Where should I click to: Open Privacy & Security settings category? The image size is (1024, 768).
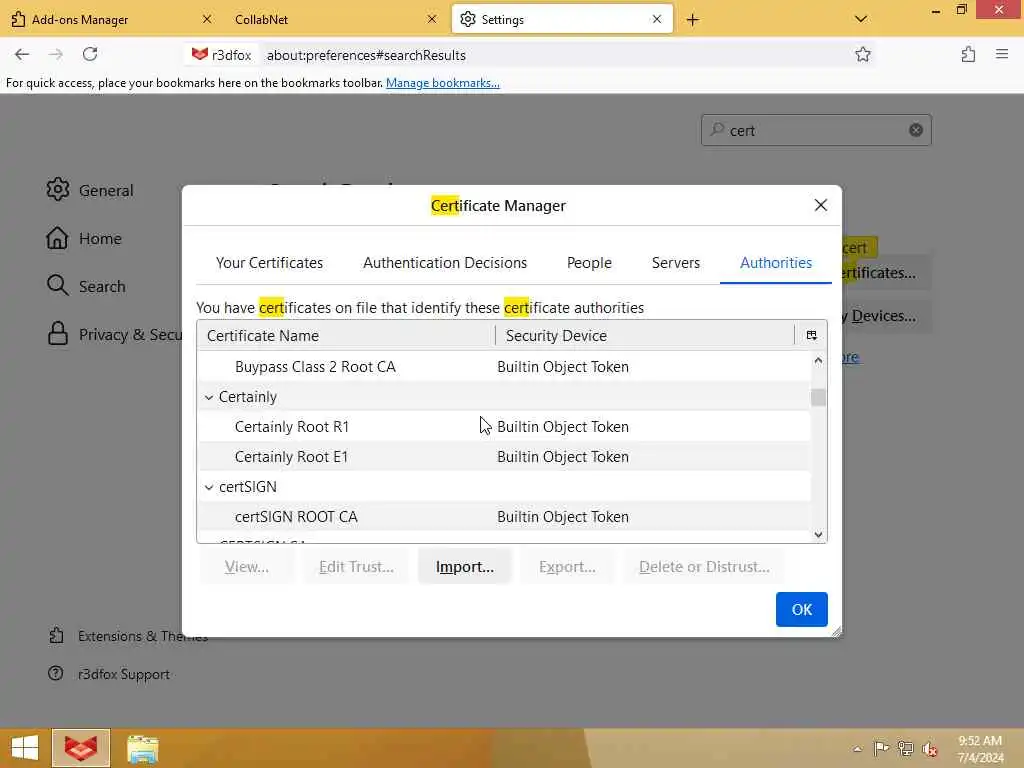pos(114,334)
